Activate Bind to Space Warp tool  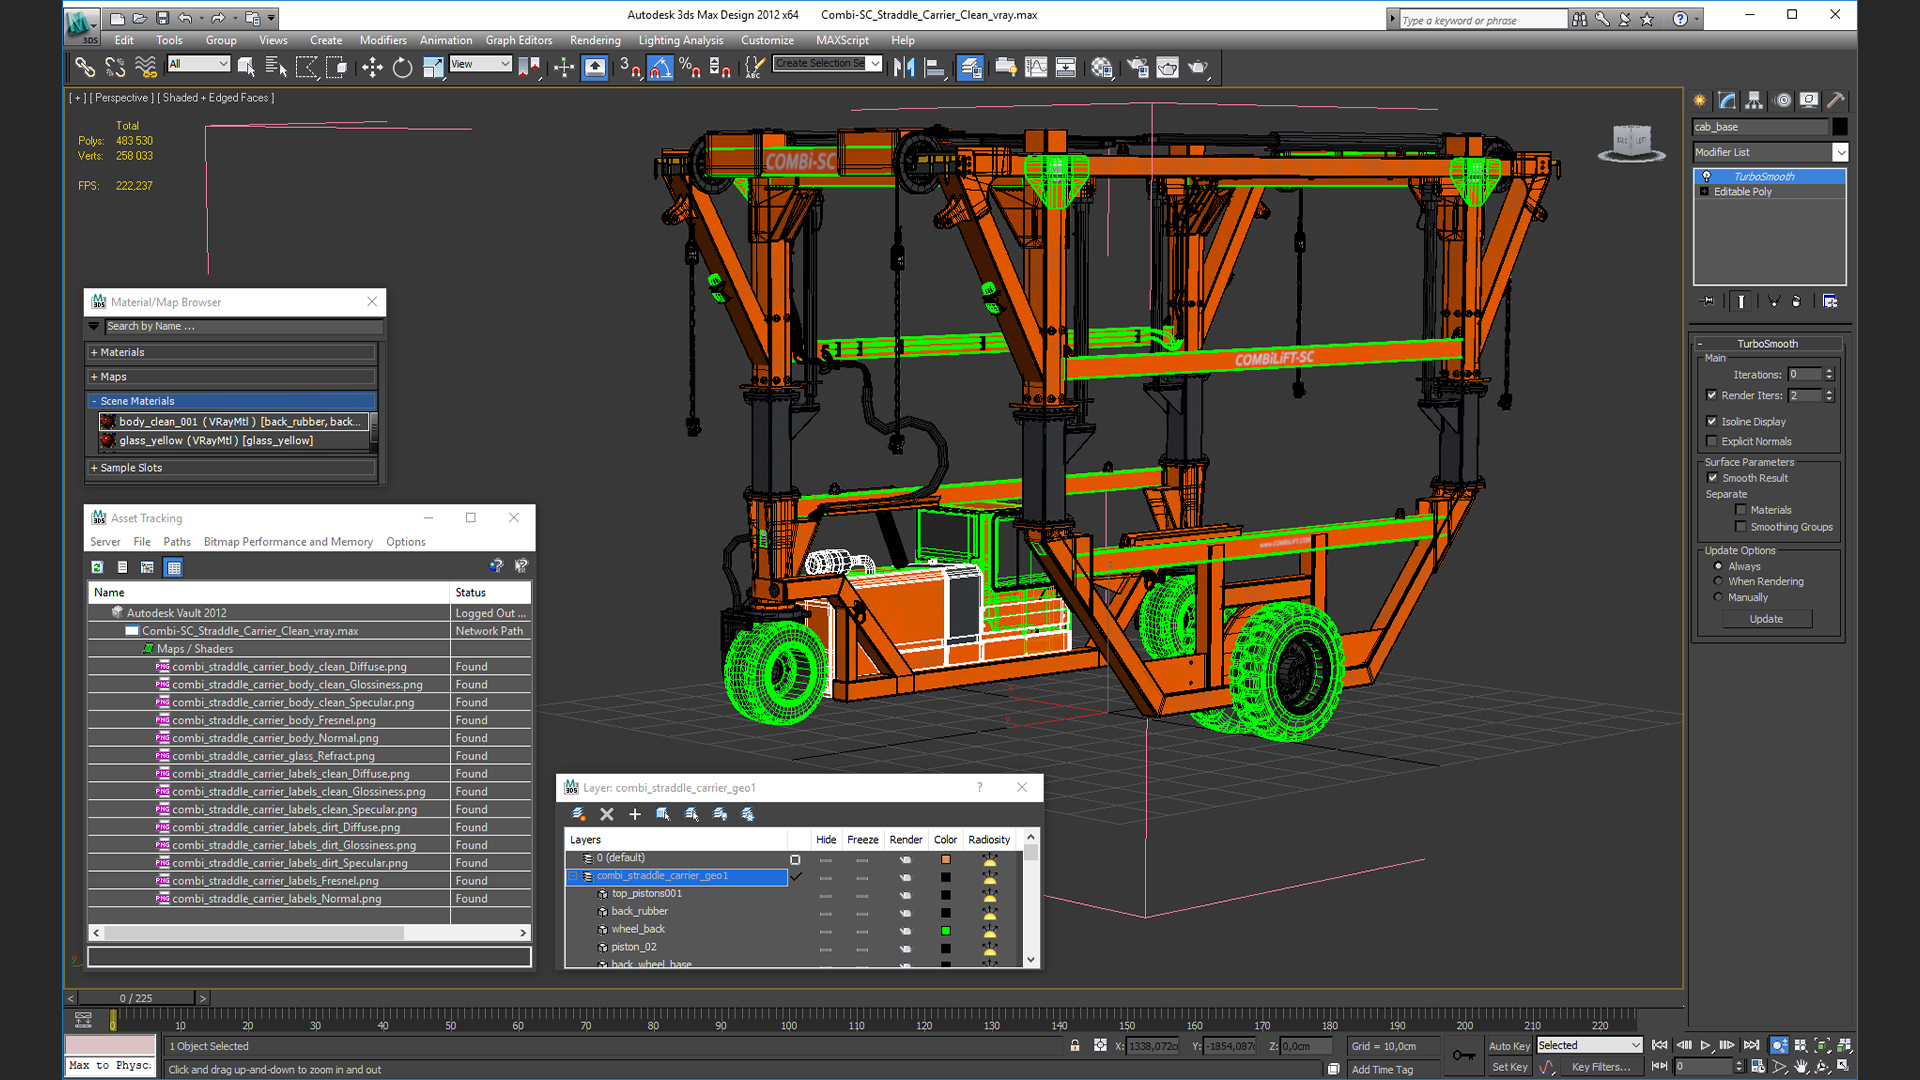[146, 67]
